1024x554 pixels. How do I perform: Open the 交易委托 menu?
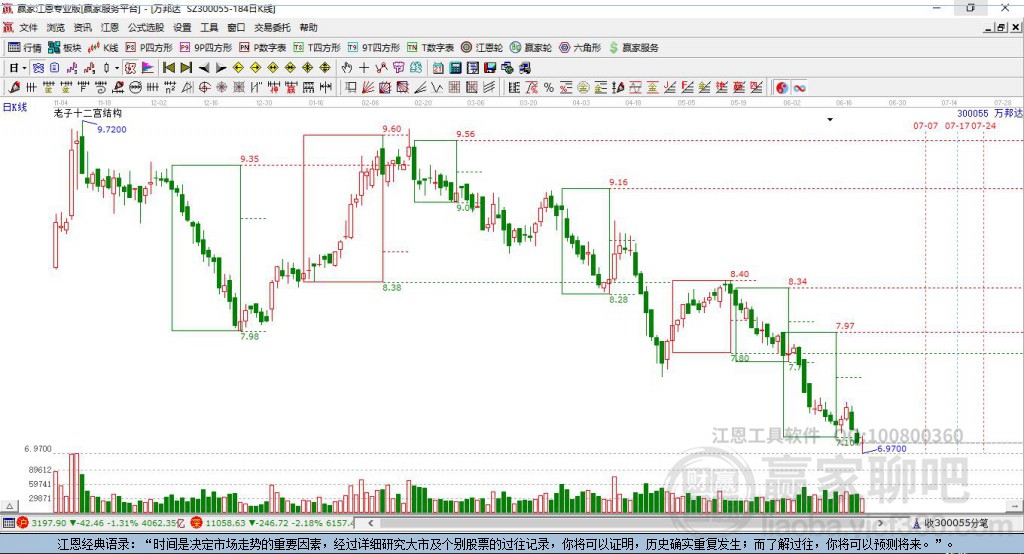272,27
